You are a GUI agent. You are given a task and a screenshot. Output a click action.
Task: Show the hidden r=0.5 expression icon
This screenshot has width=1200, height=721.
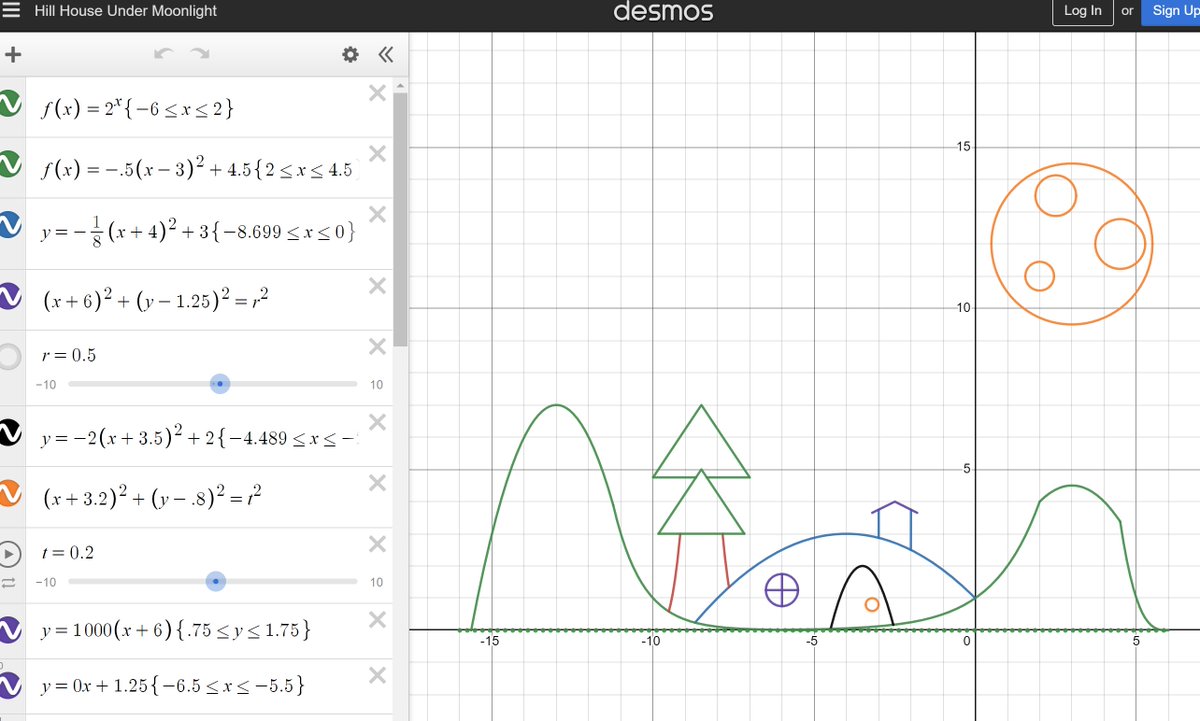pyautogui.click(x=9, y=356)
